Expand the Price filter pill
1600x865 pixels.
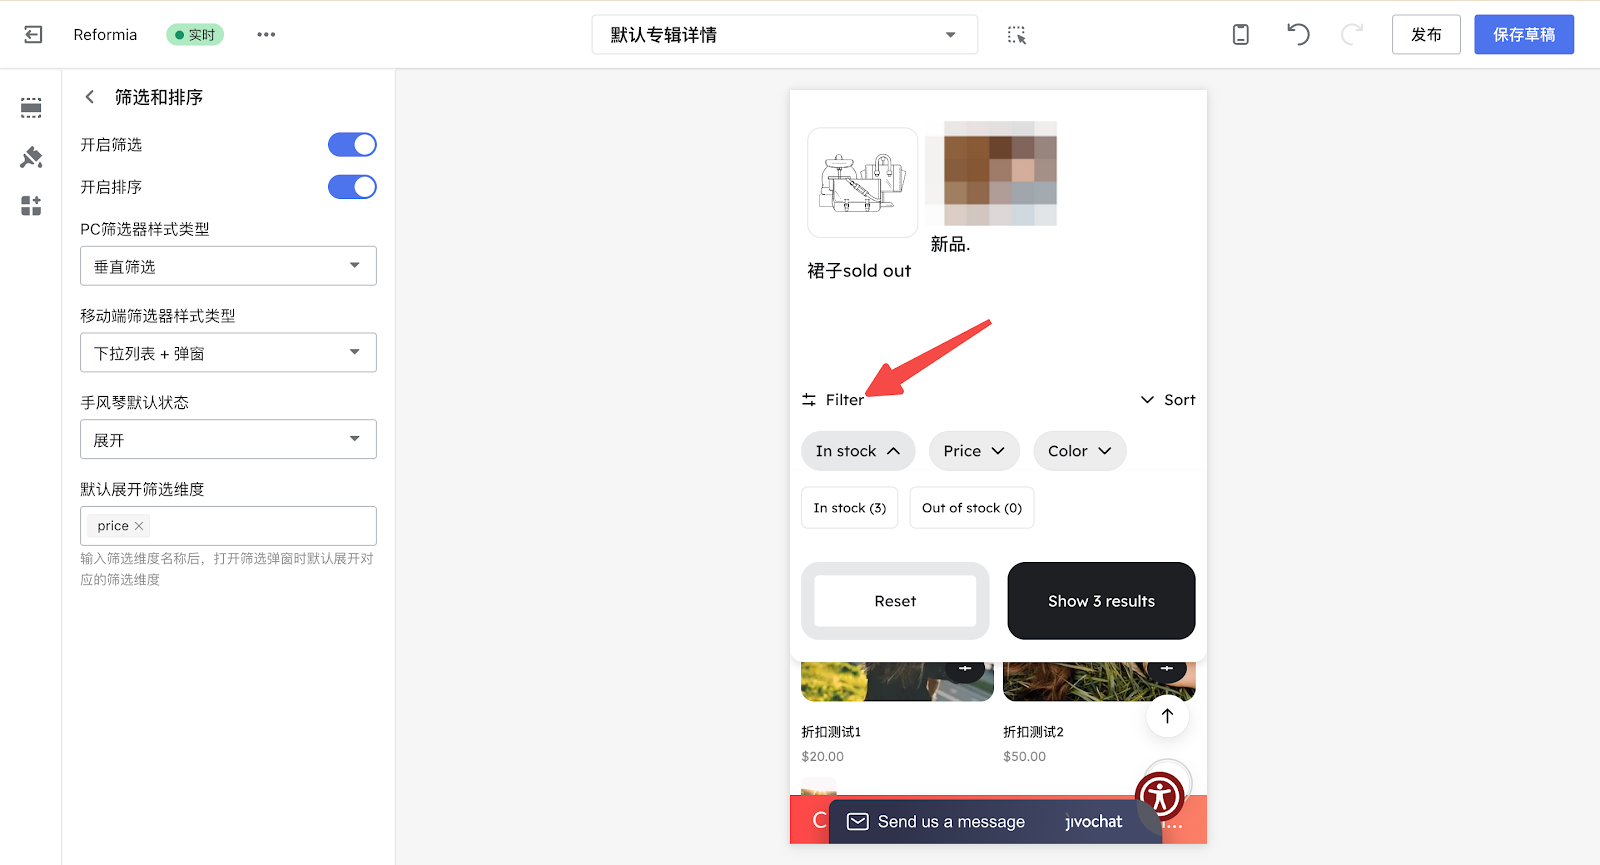(x=973, y=451)
